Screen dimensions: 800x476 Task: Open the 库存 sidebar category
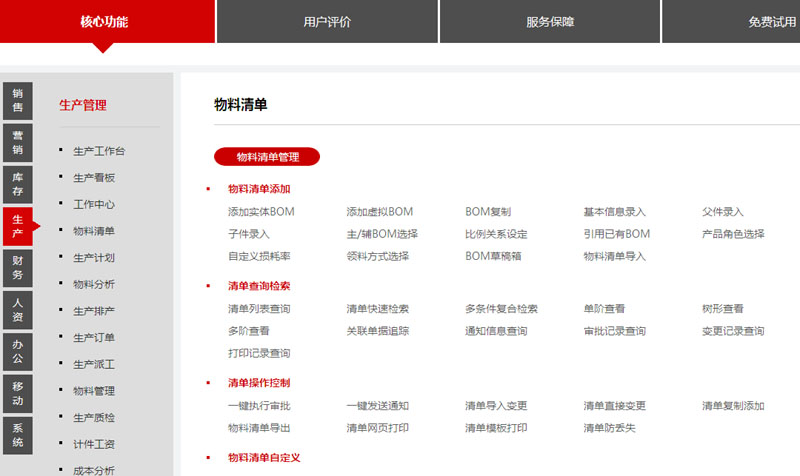coord(18,183)
